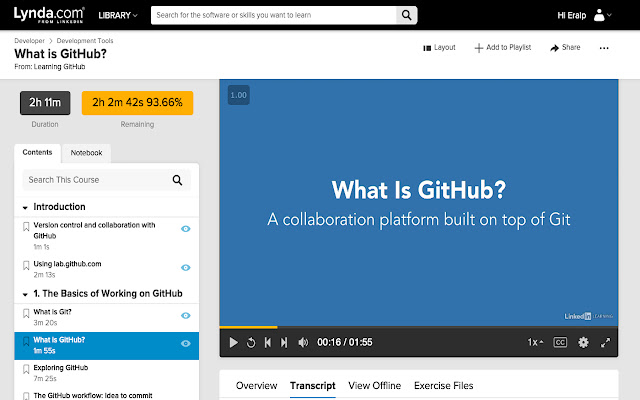Toggle watched eye for Using lab.github.com
Screen dimensions: 640x400
click(x=185, y=267)
